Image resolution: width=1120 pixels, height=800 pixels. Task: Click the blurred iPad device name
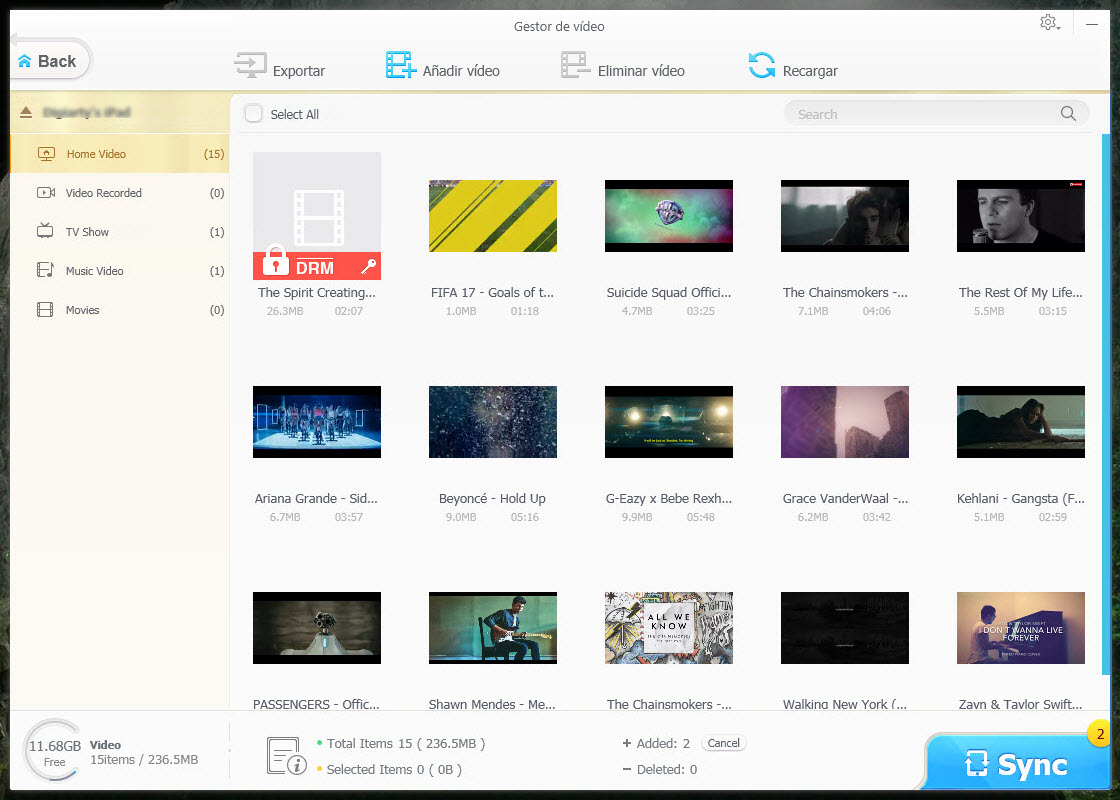(86, 112)
